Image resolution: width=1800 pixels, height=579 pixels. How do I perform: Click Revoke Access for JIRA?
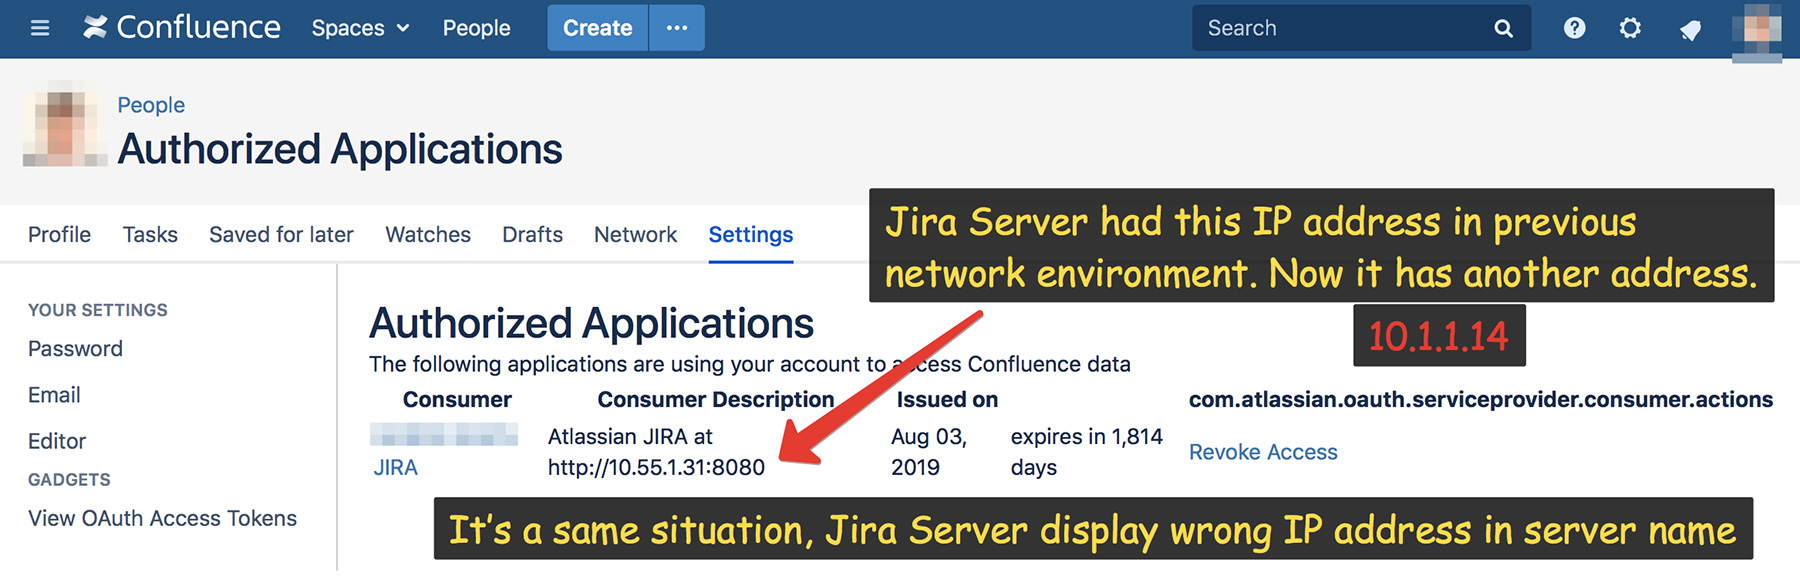pos(1263,452)
